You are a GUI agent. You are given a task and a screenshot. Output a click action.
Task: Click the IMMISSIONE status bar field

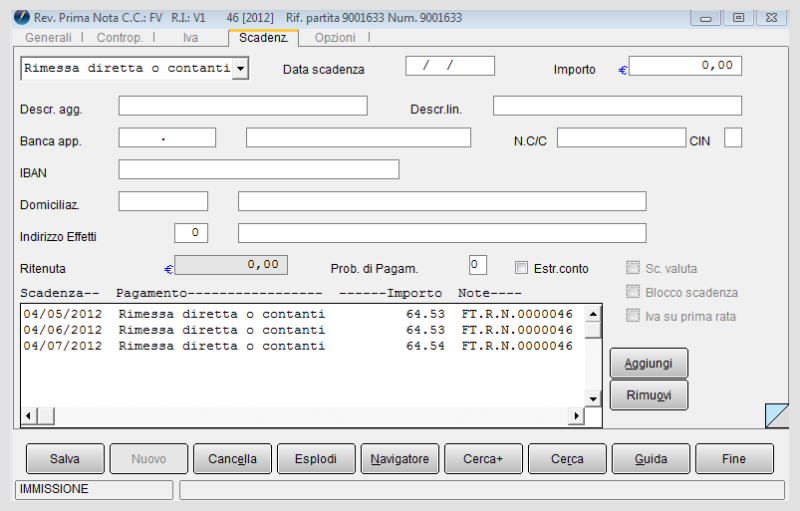94,490
